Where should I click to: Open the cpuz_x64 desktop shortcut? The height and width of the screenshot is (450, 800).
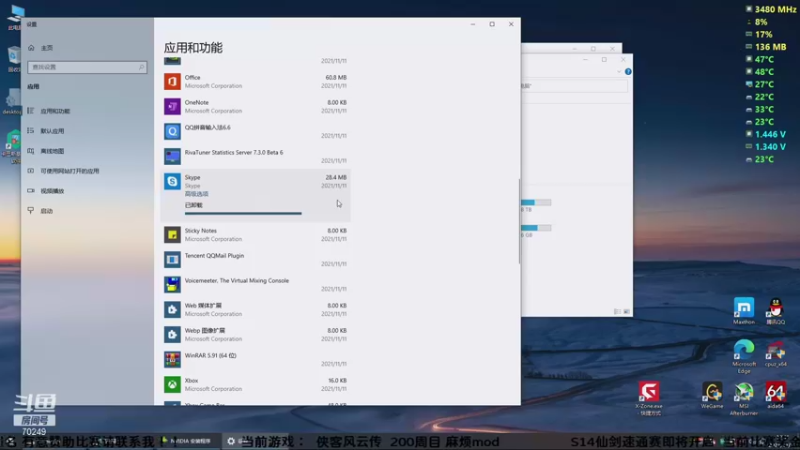pyautogui.click(x=776, y=354)
